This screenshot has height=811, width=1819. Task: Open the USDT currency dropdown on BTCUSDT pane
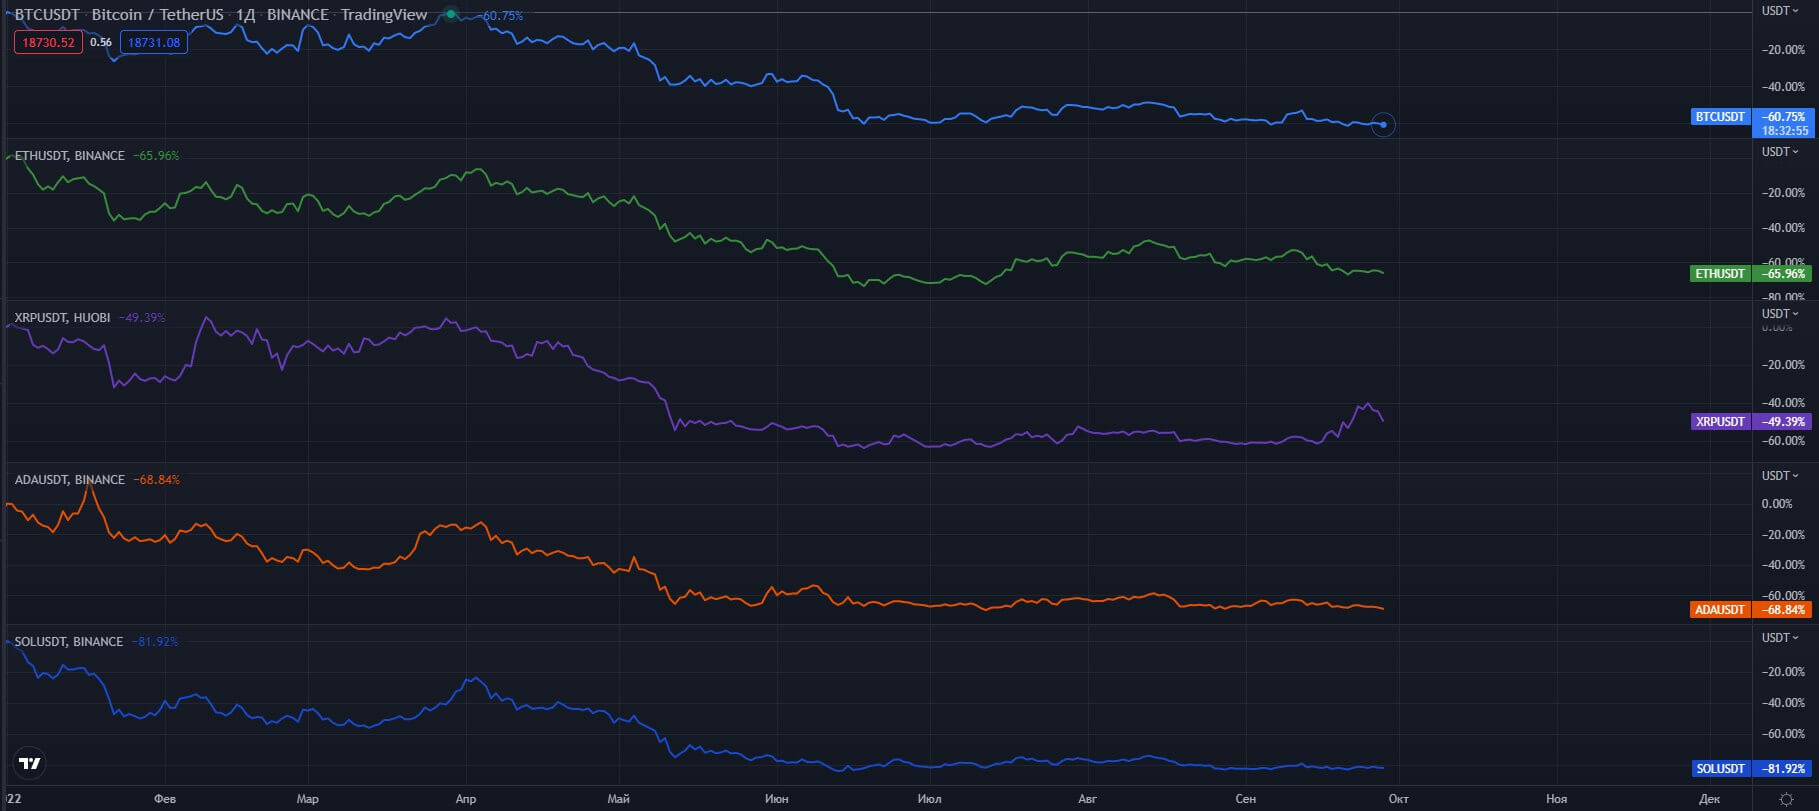pos(1780,11)
